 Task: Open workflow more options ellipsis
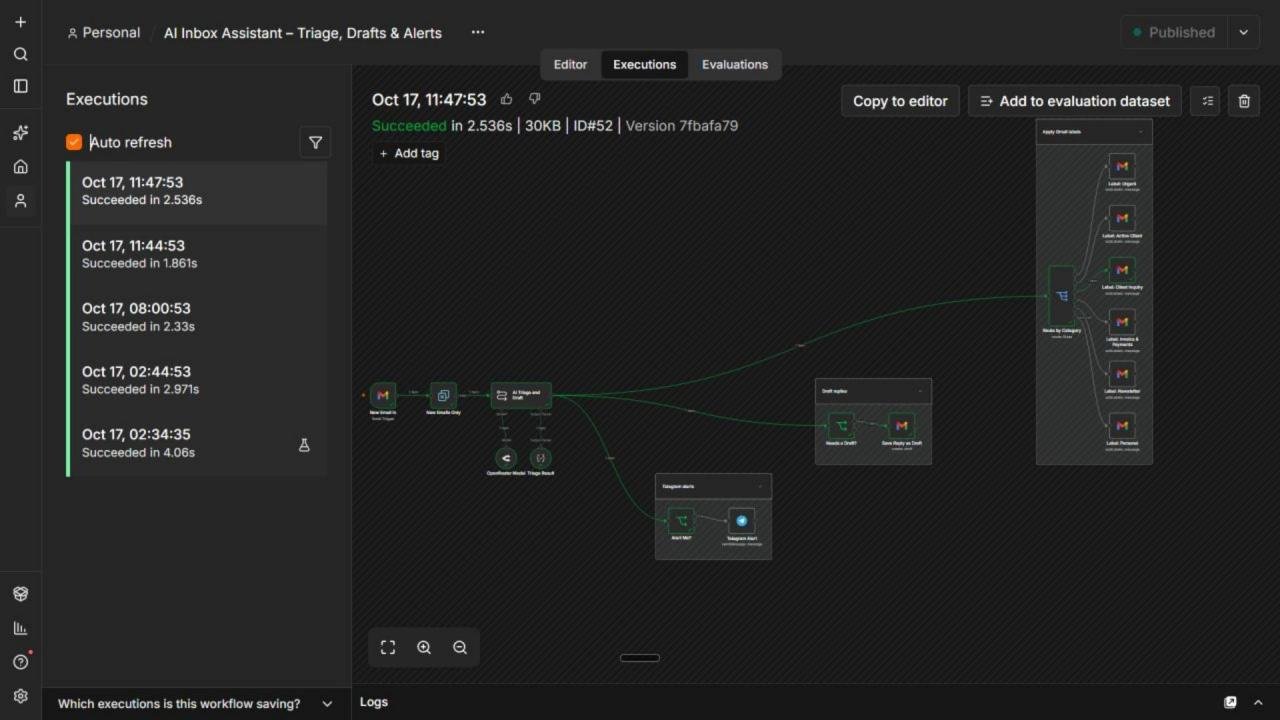(478, 32)
